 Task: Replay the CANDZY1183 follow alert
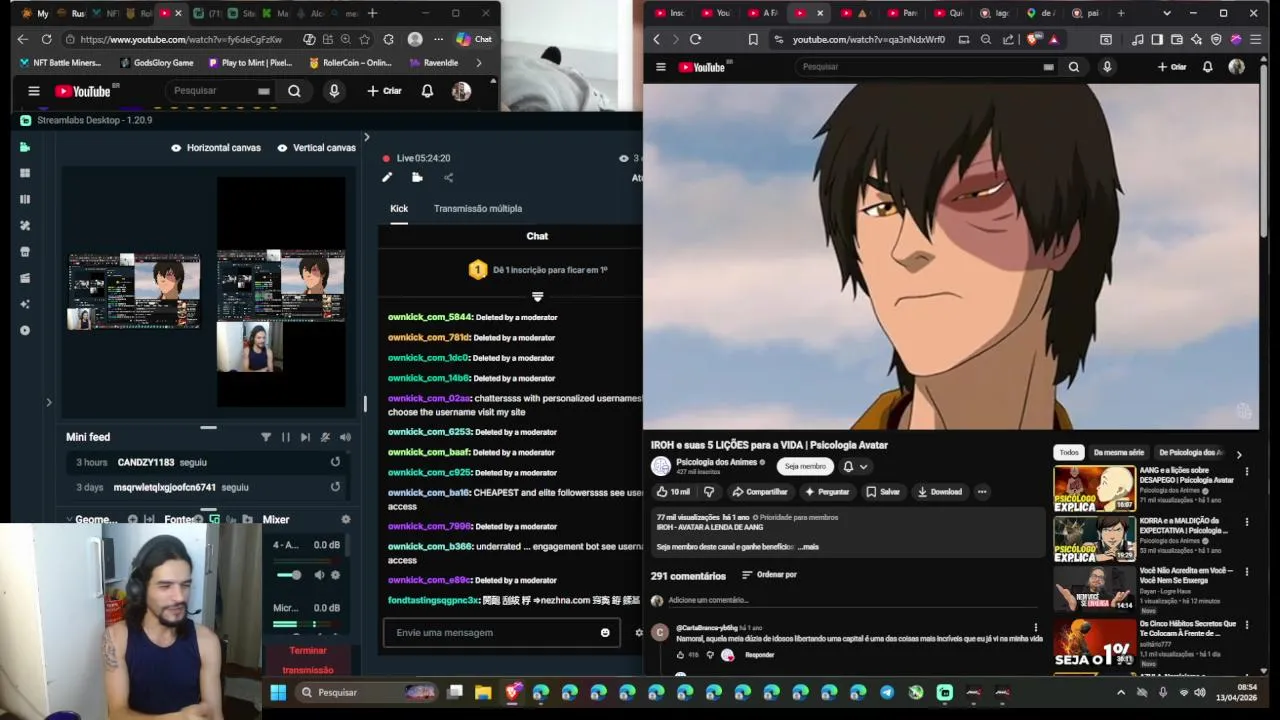pyautogui.click(x=335, y=462)
